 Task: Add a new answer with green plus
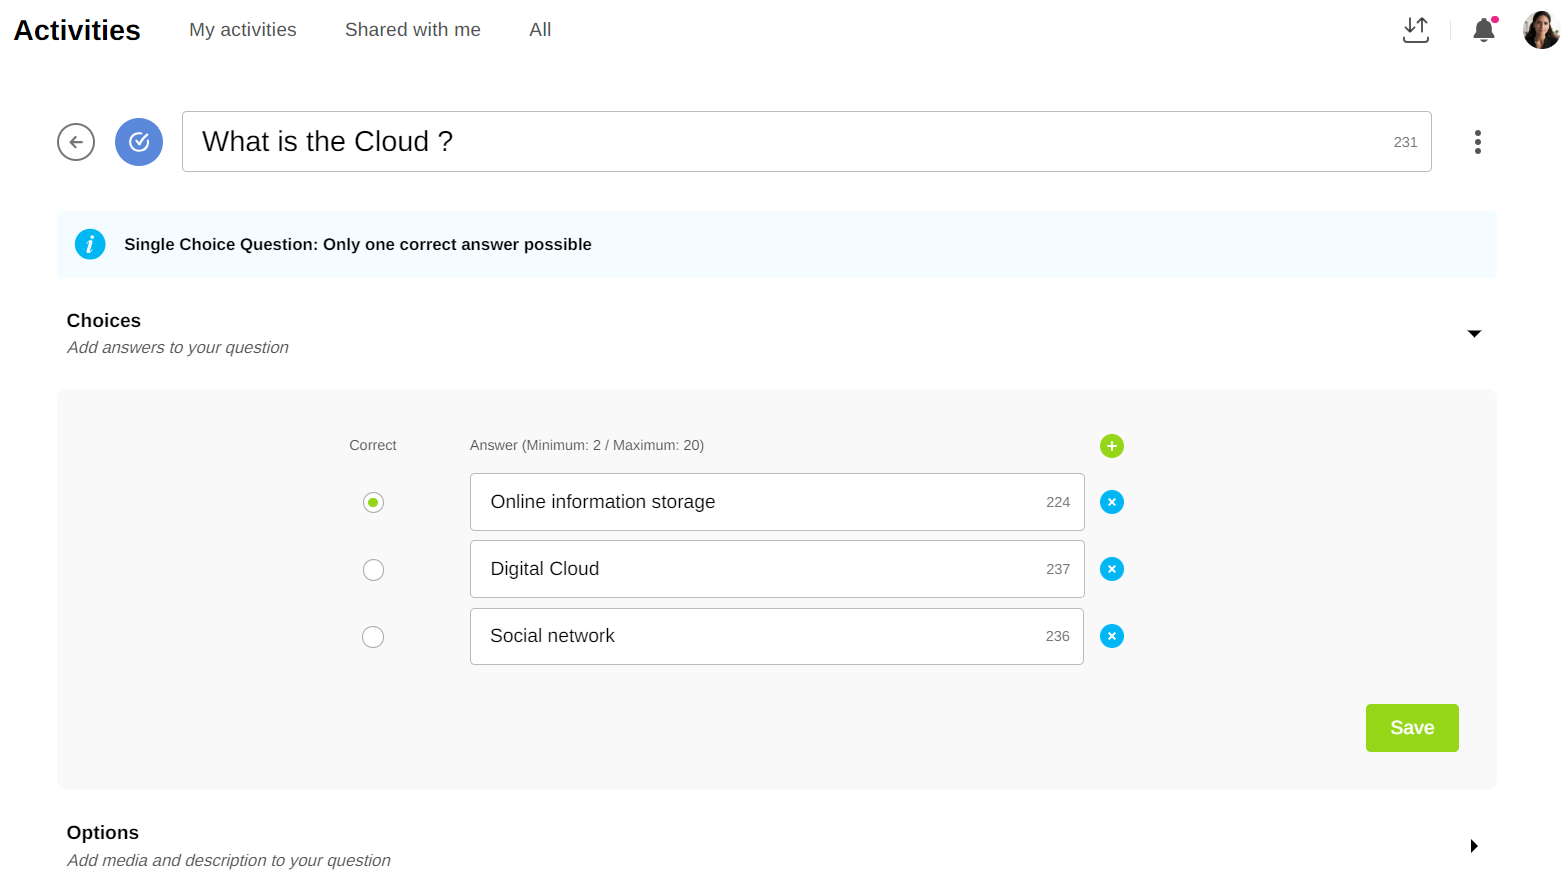click(1111, 446)
